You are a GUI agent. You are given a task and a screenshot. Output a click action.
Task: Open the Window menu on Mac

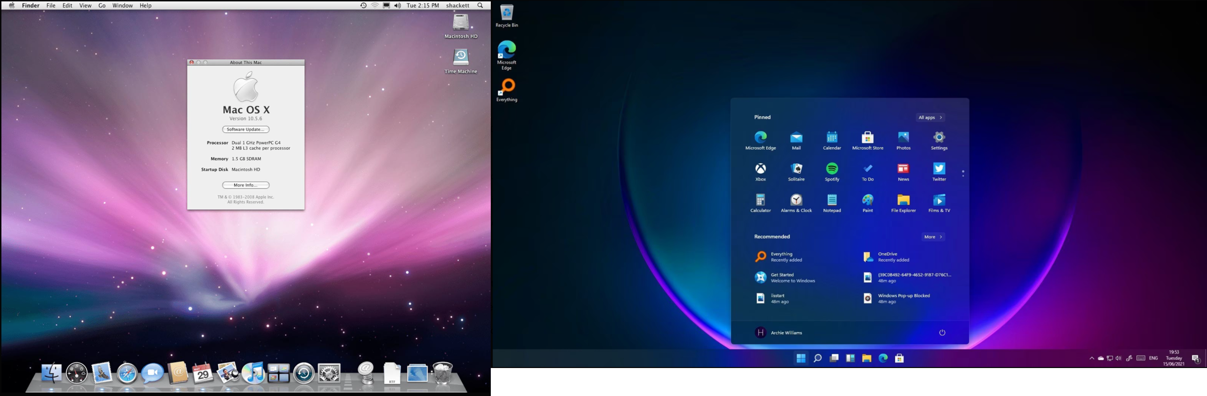click(x=122, y=5)
